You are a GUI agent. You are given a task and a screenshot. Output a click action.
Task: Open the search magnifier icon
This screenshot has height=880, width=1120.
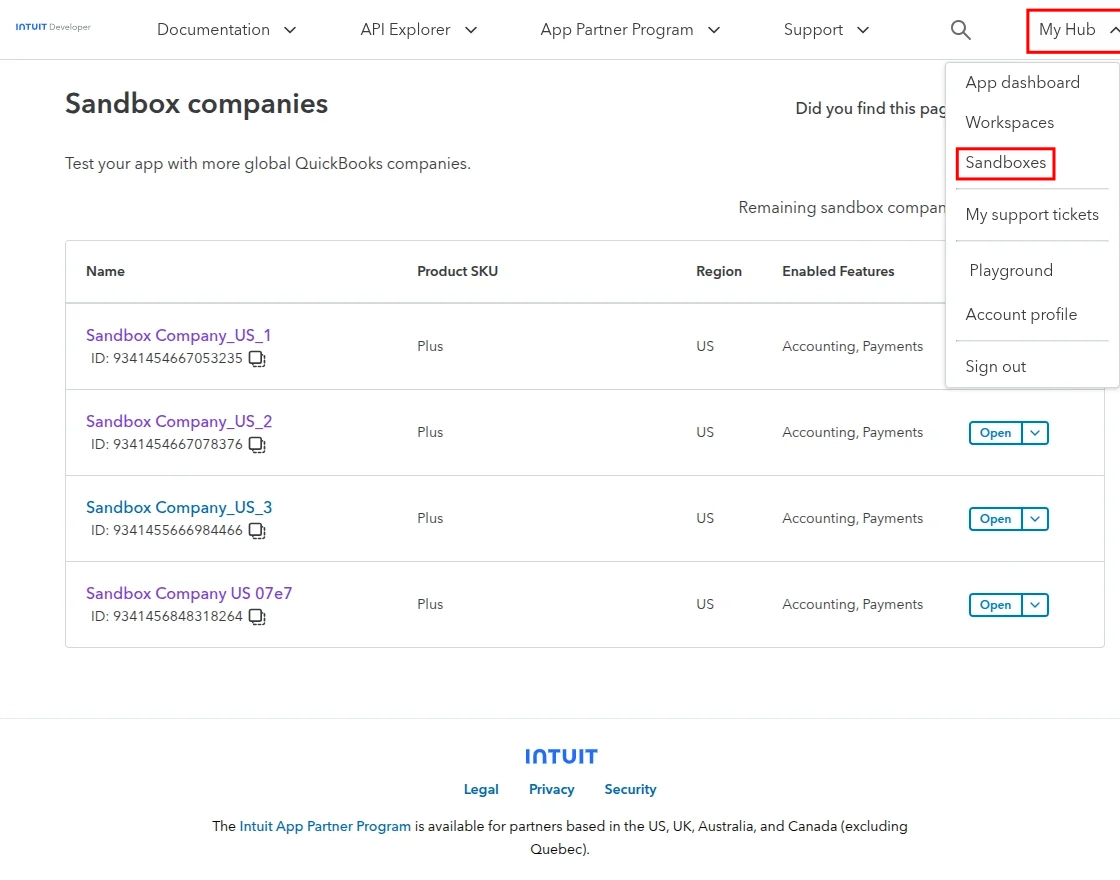tap(961, 30)
